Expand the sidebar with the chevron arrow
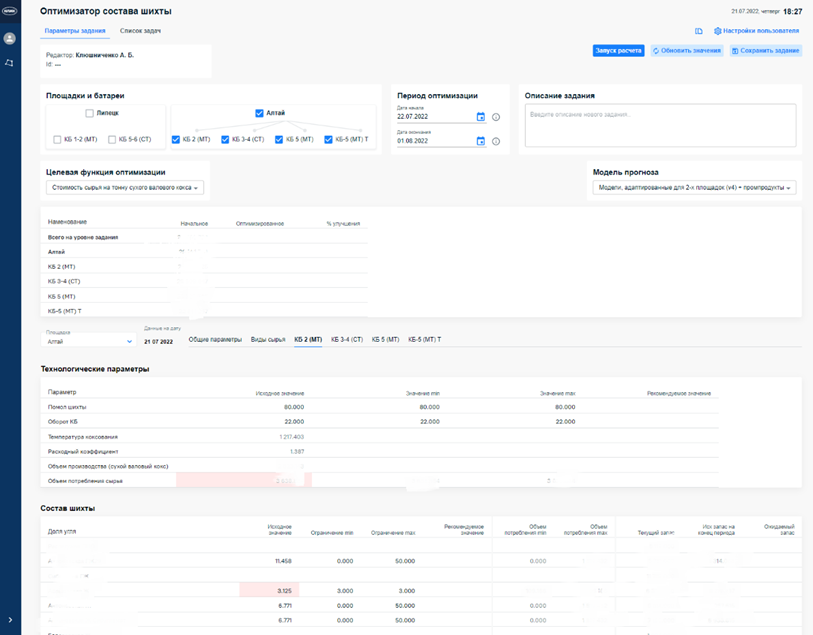Viewport: 813px width, 635px height. click(x=10, y=619)
